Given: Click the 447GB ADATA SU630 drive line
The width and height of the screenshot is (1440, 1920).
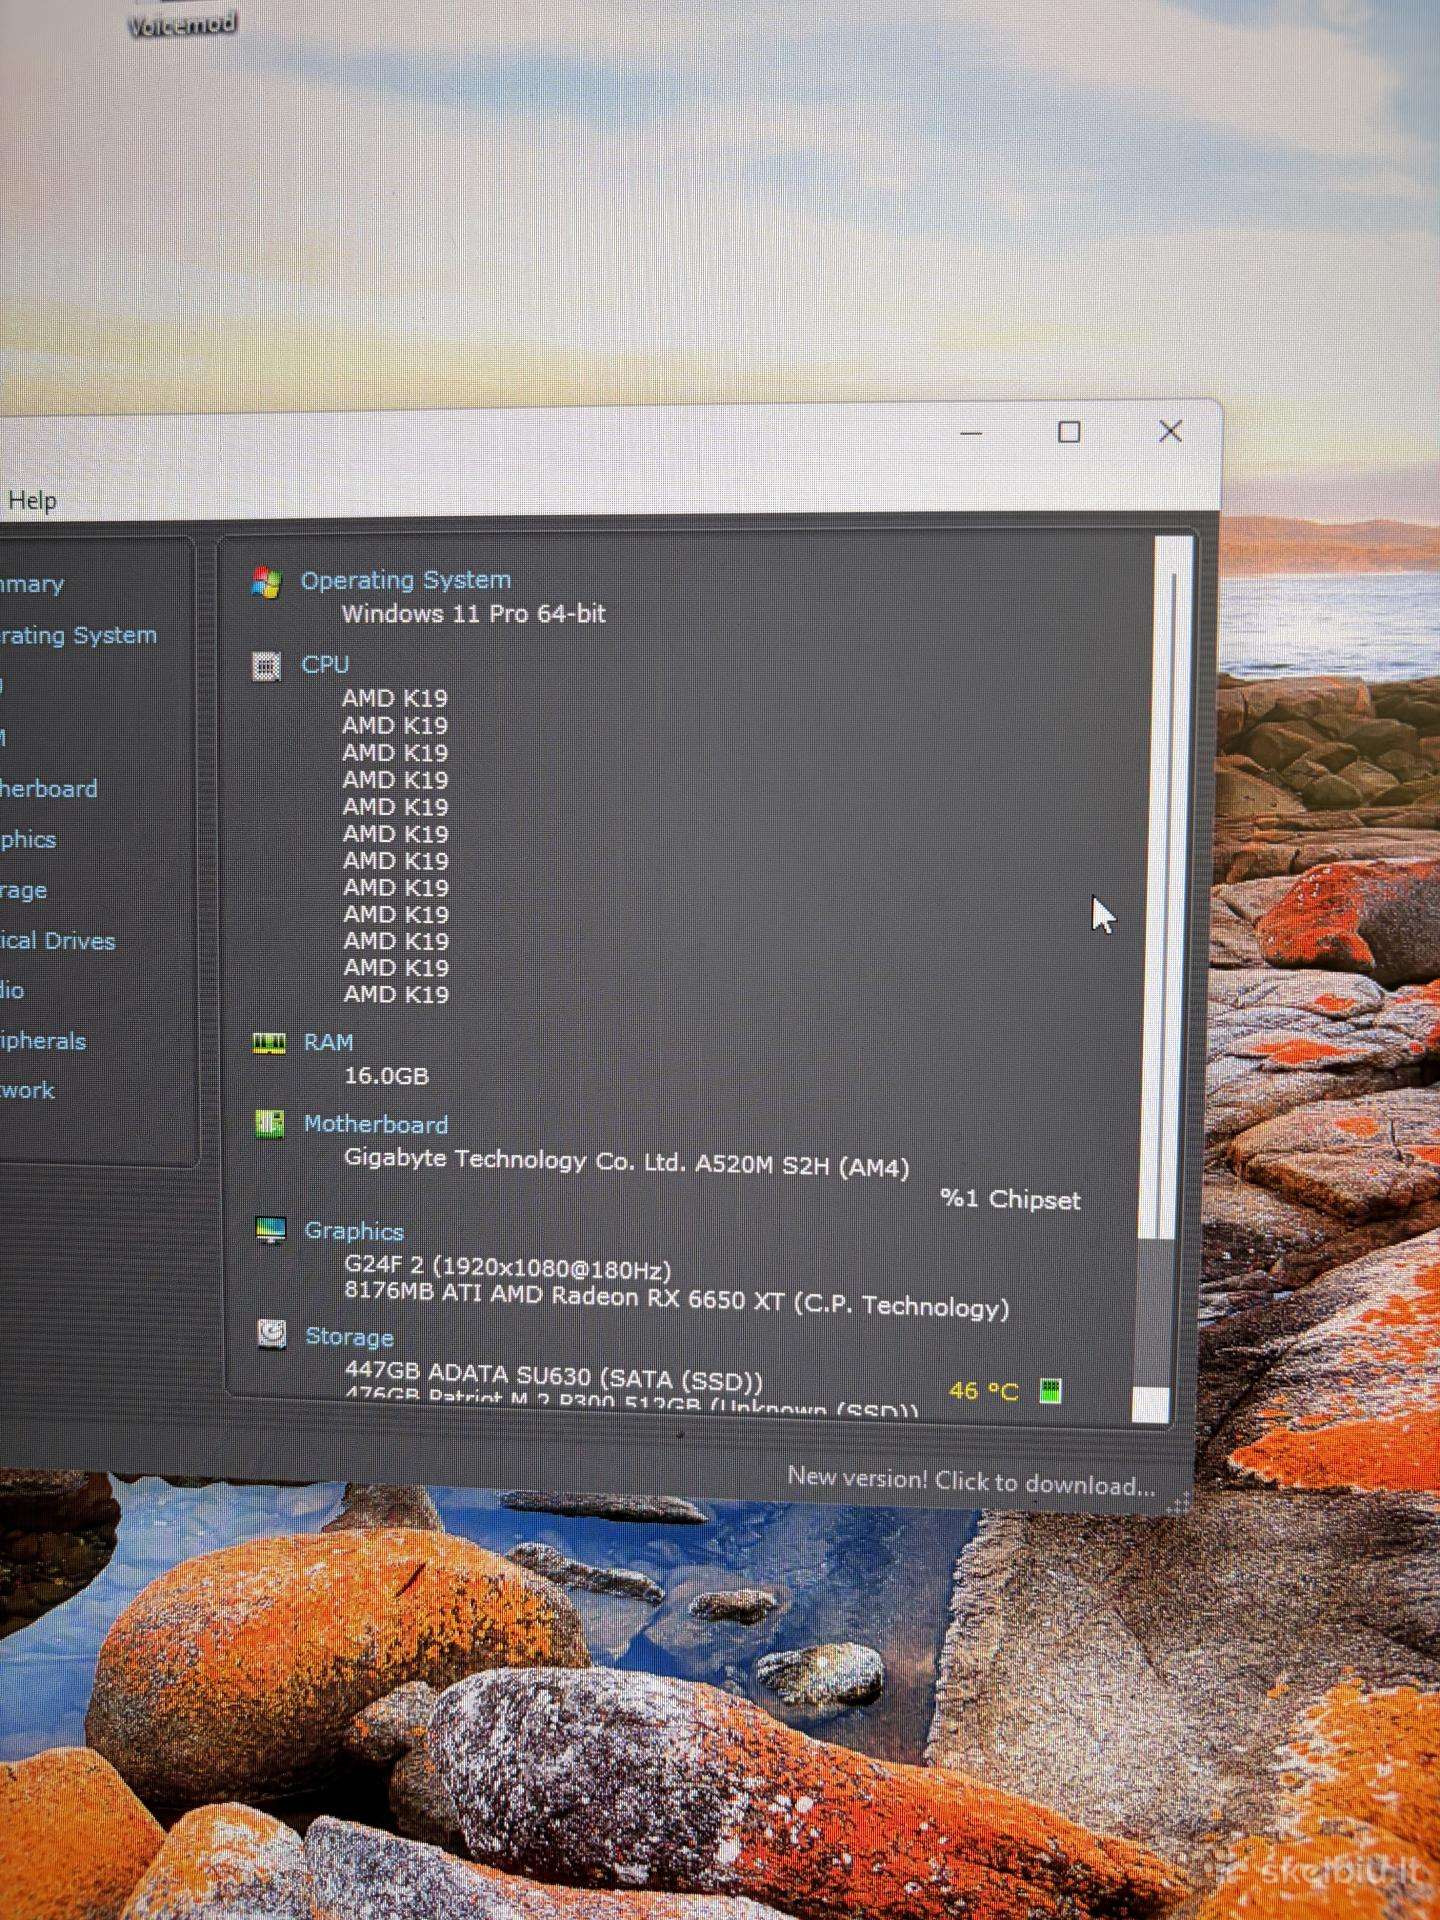Looking at the screenshot, I should click(554, 1377).
